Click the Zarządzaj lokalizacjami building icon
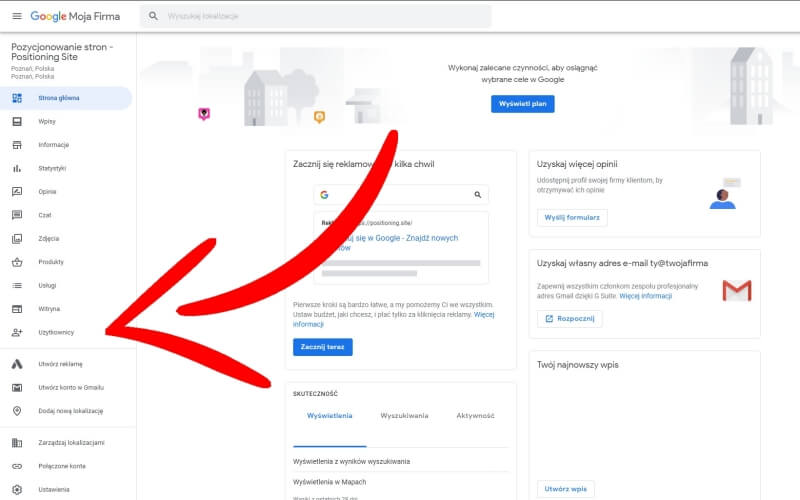 coord(17,443)
